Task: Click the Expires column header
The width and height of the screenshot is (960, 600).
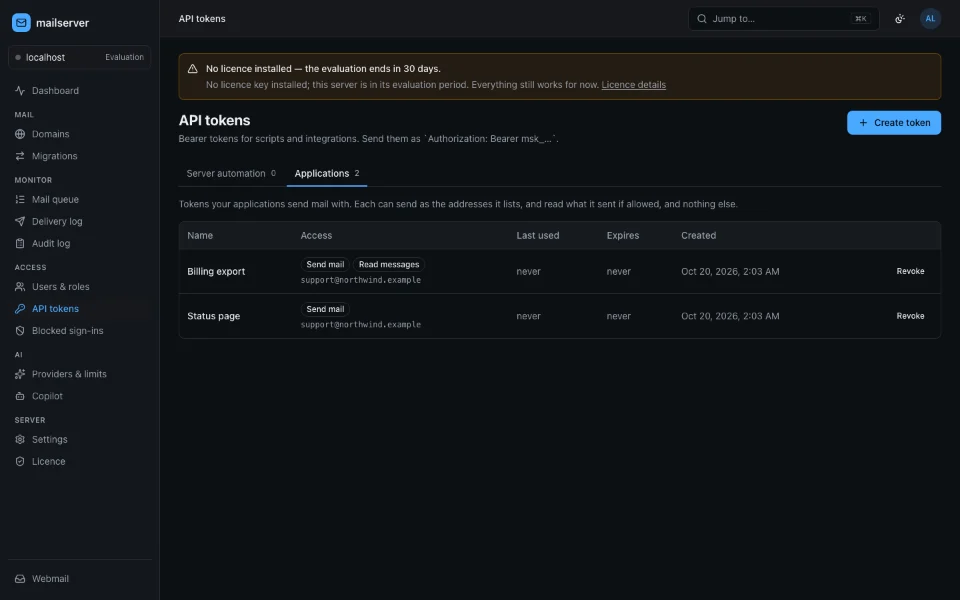Action: coord(623,236)
